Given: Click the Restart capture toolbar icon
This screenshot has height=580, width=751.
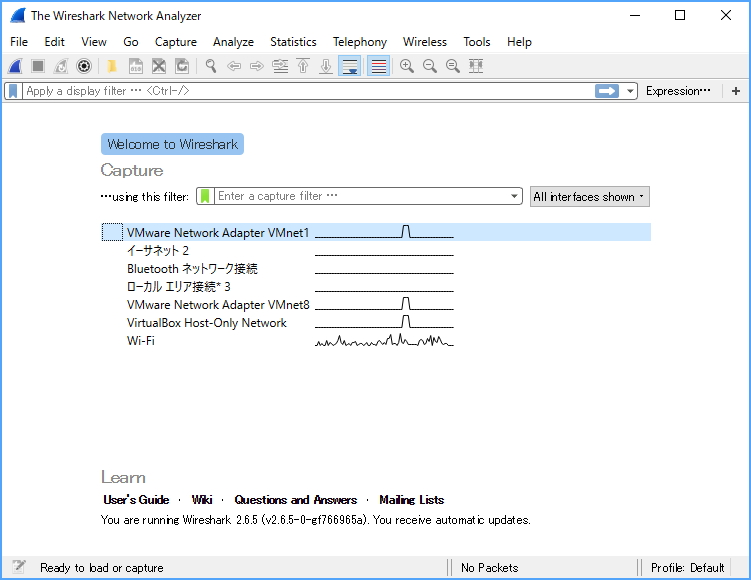Looking at the screenshot, I should [61, 66].
